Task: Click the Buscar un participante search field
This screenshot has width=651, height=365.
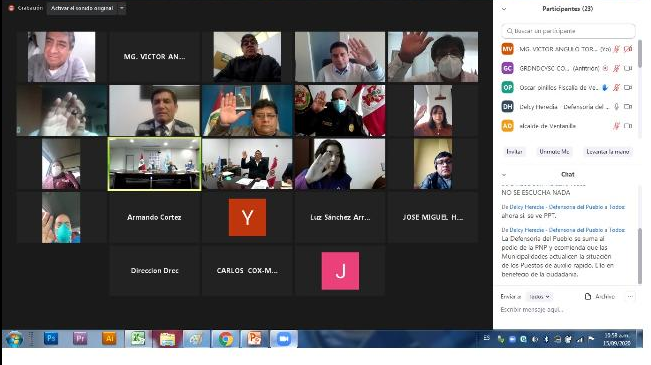Action: tap(568, 31)
